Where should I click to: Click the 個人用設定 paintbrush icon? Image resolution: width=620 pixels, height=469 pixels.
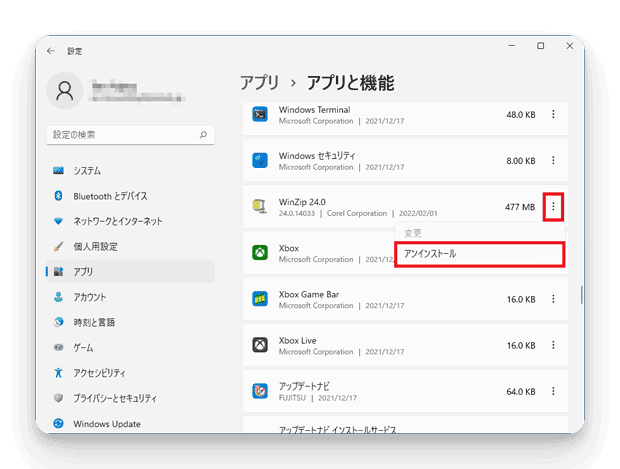tap(59, 246)
